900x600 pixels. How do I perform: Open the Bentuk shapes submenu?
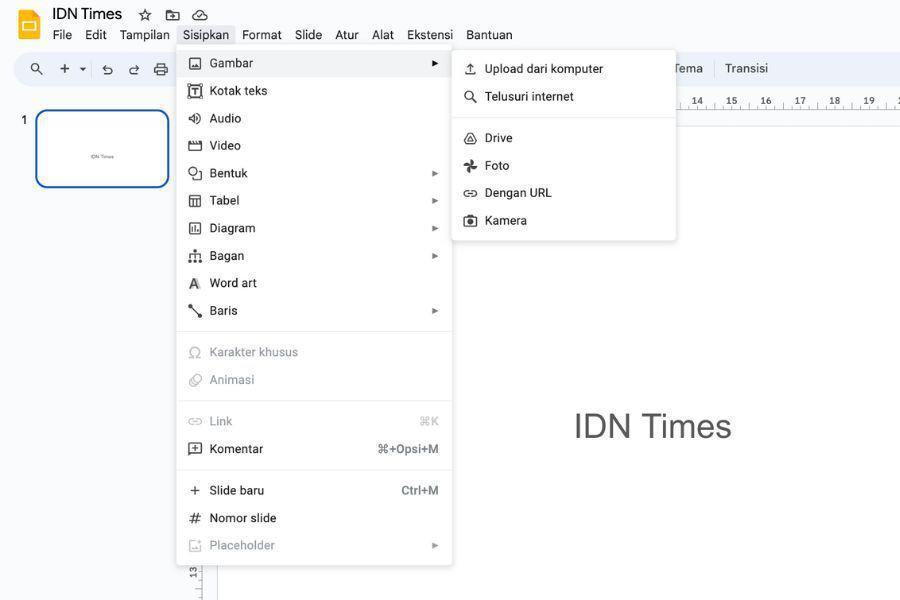coord(314,173)
